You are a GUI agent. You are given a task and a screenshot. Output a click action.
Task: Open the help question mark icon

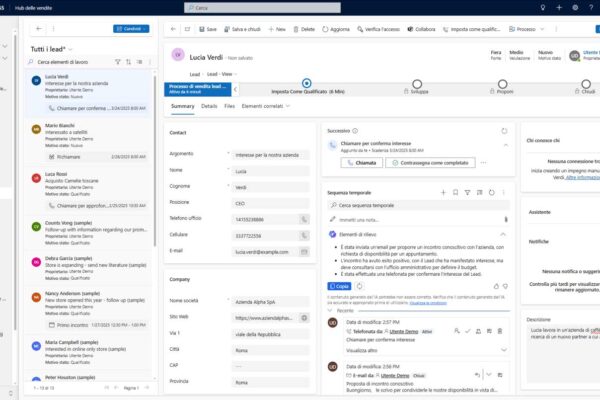pos(591,7)
